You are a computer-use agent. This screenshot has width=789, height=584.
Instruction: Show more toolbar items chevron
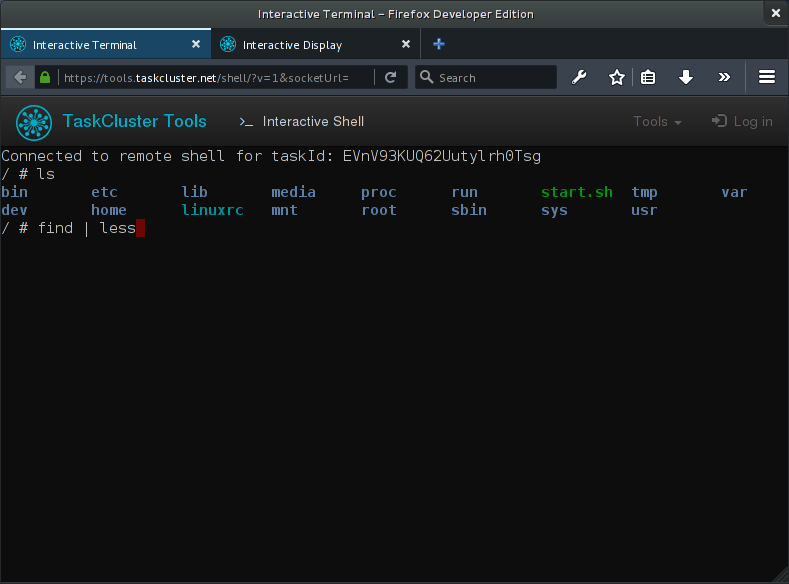click(724, 77)
